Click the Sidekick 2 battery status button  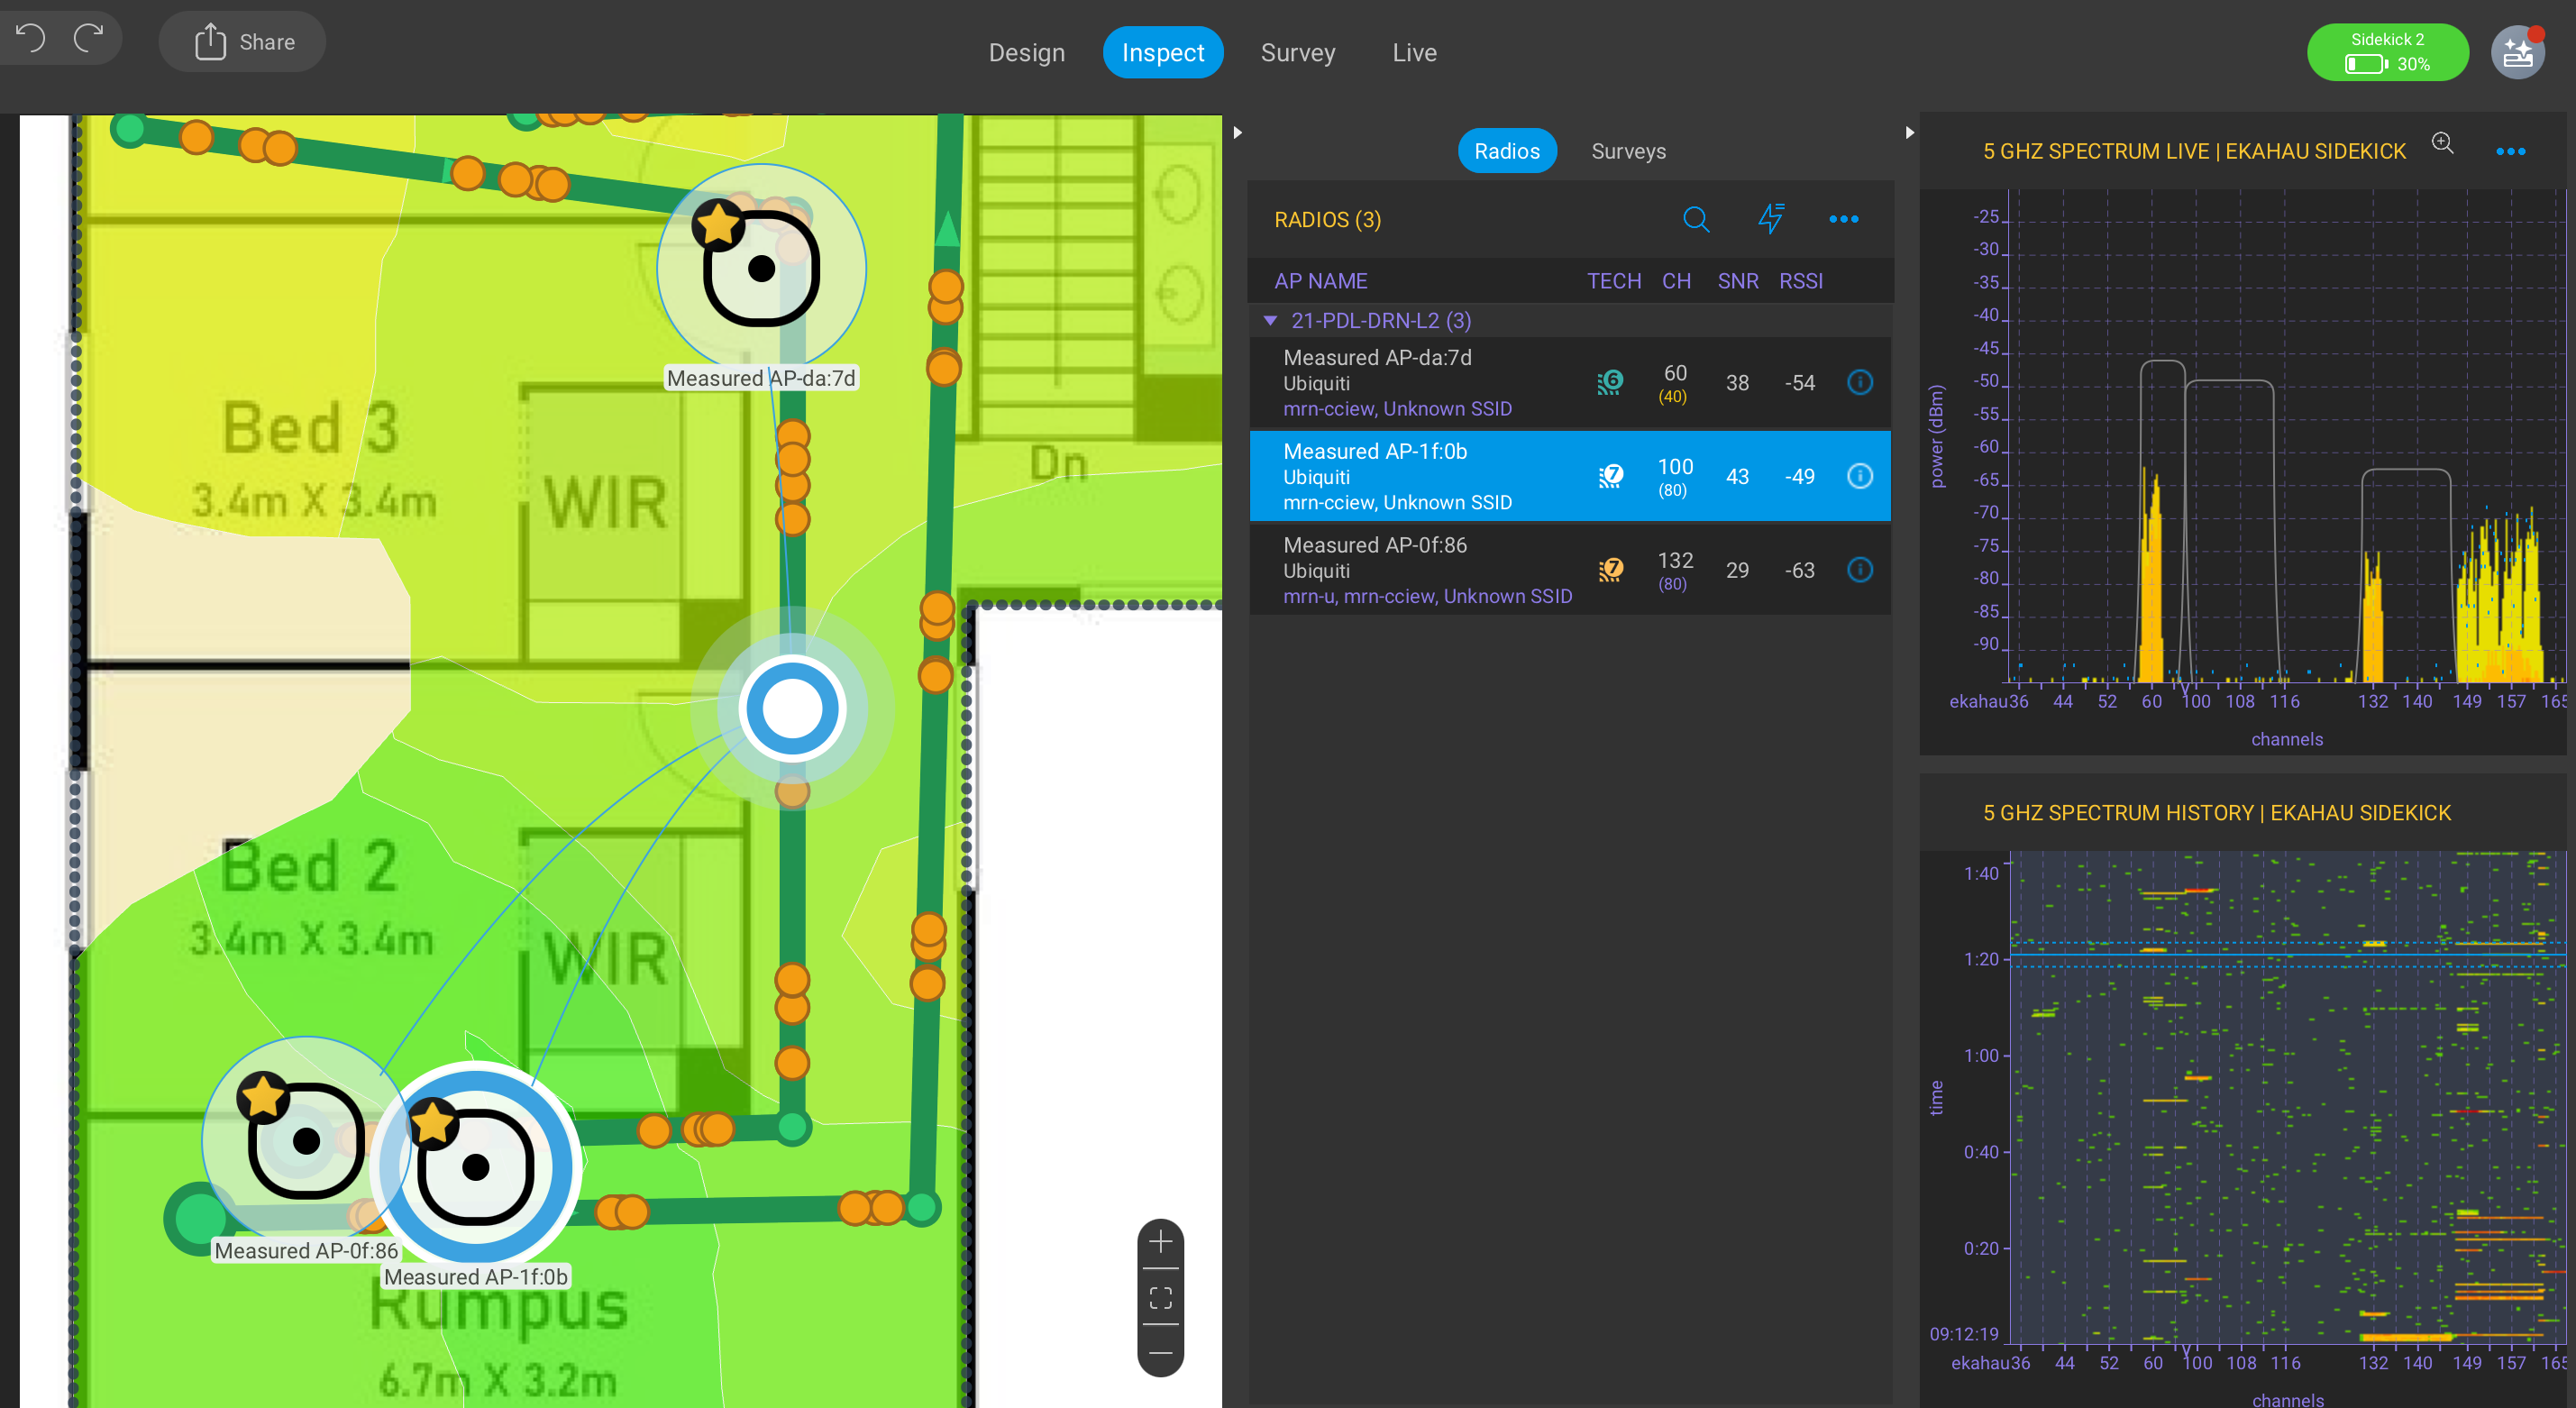click(2386, 52)
